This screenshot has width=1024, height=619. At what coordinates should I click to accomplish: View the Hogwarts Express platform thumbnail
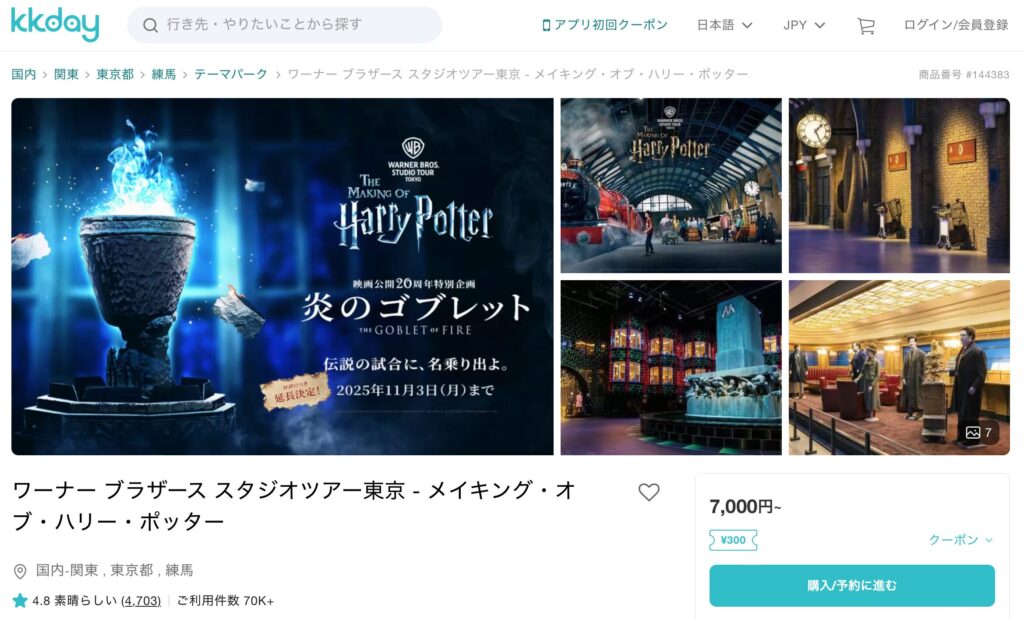(671, 185)
